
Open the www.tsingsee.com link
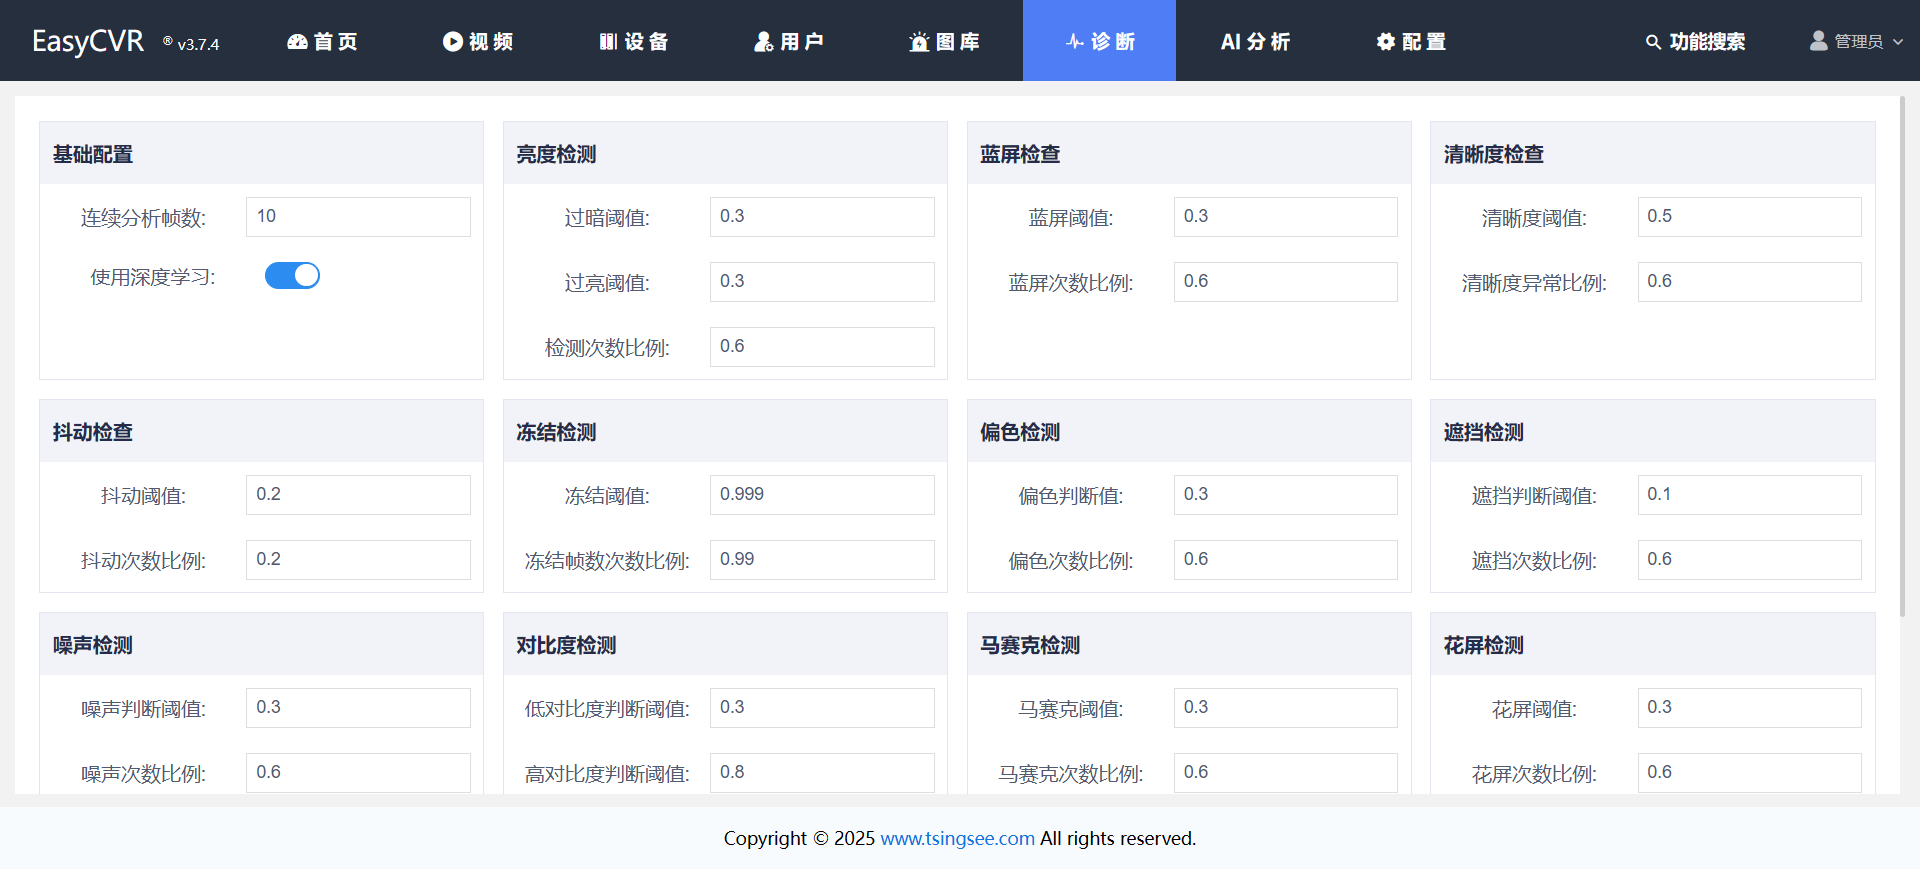coord(957,838)
